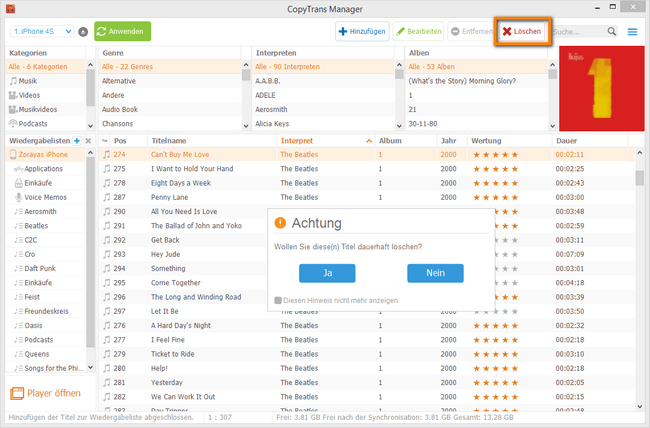Set star rating for Help!
This screenshot has height=428, width=650.
coord(495,368)
